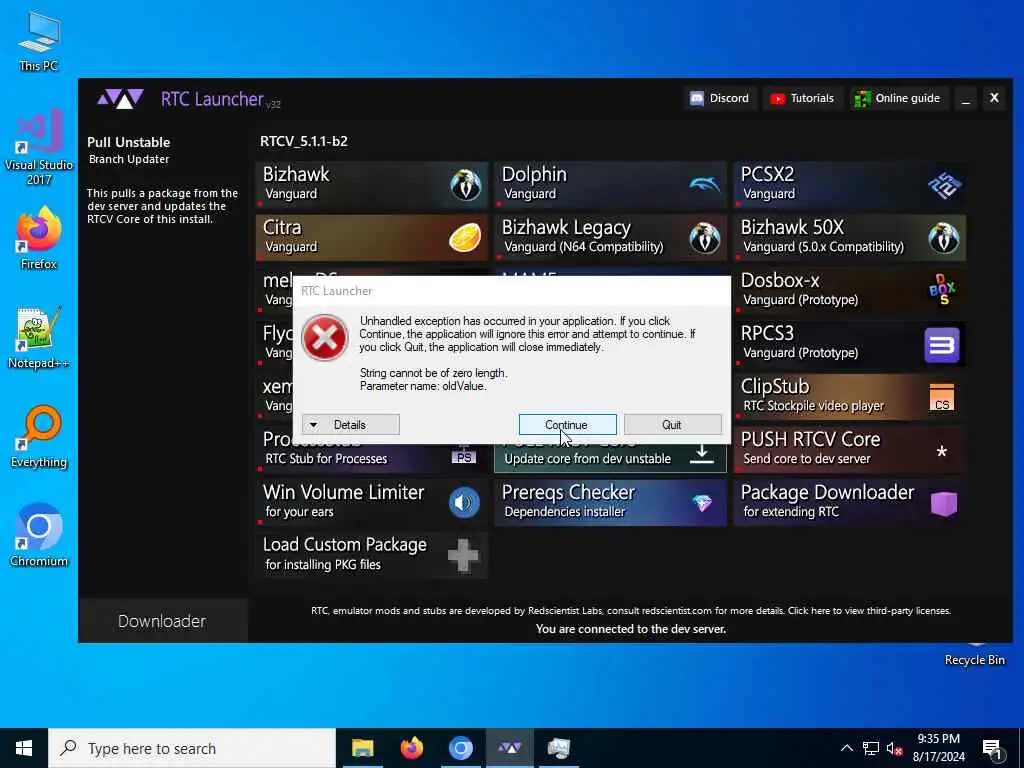Open the Discord link in RTC Launcher
This screenshot has width=1024, height=768.
click(x=720, y=98)
